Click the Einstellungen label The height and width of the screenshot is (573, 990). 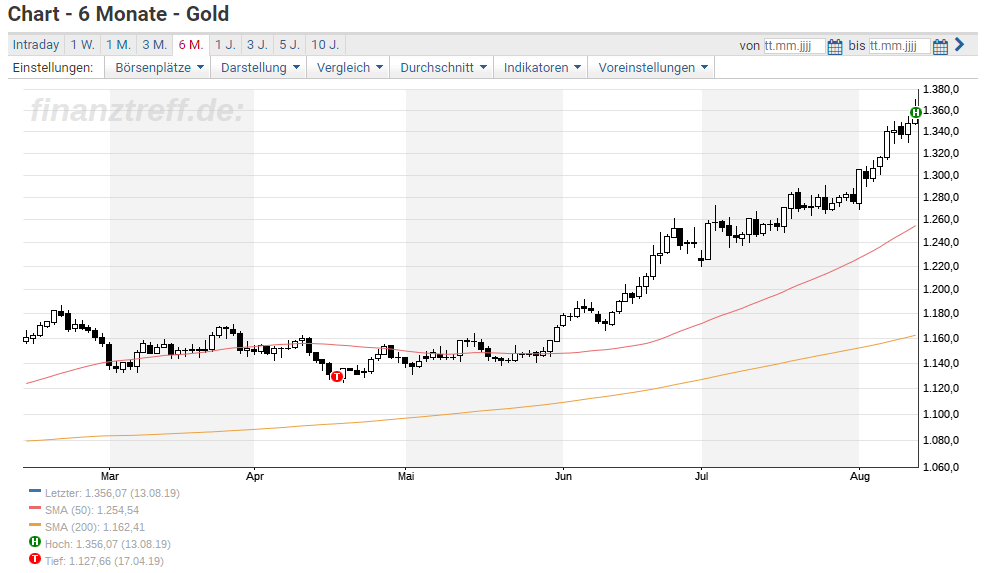pyautogui.click(x=53, y=68)
